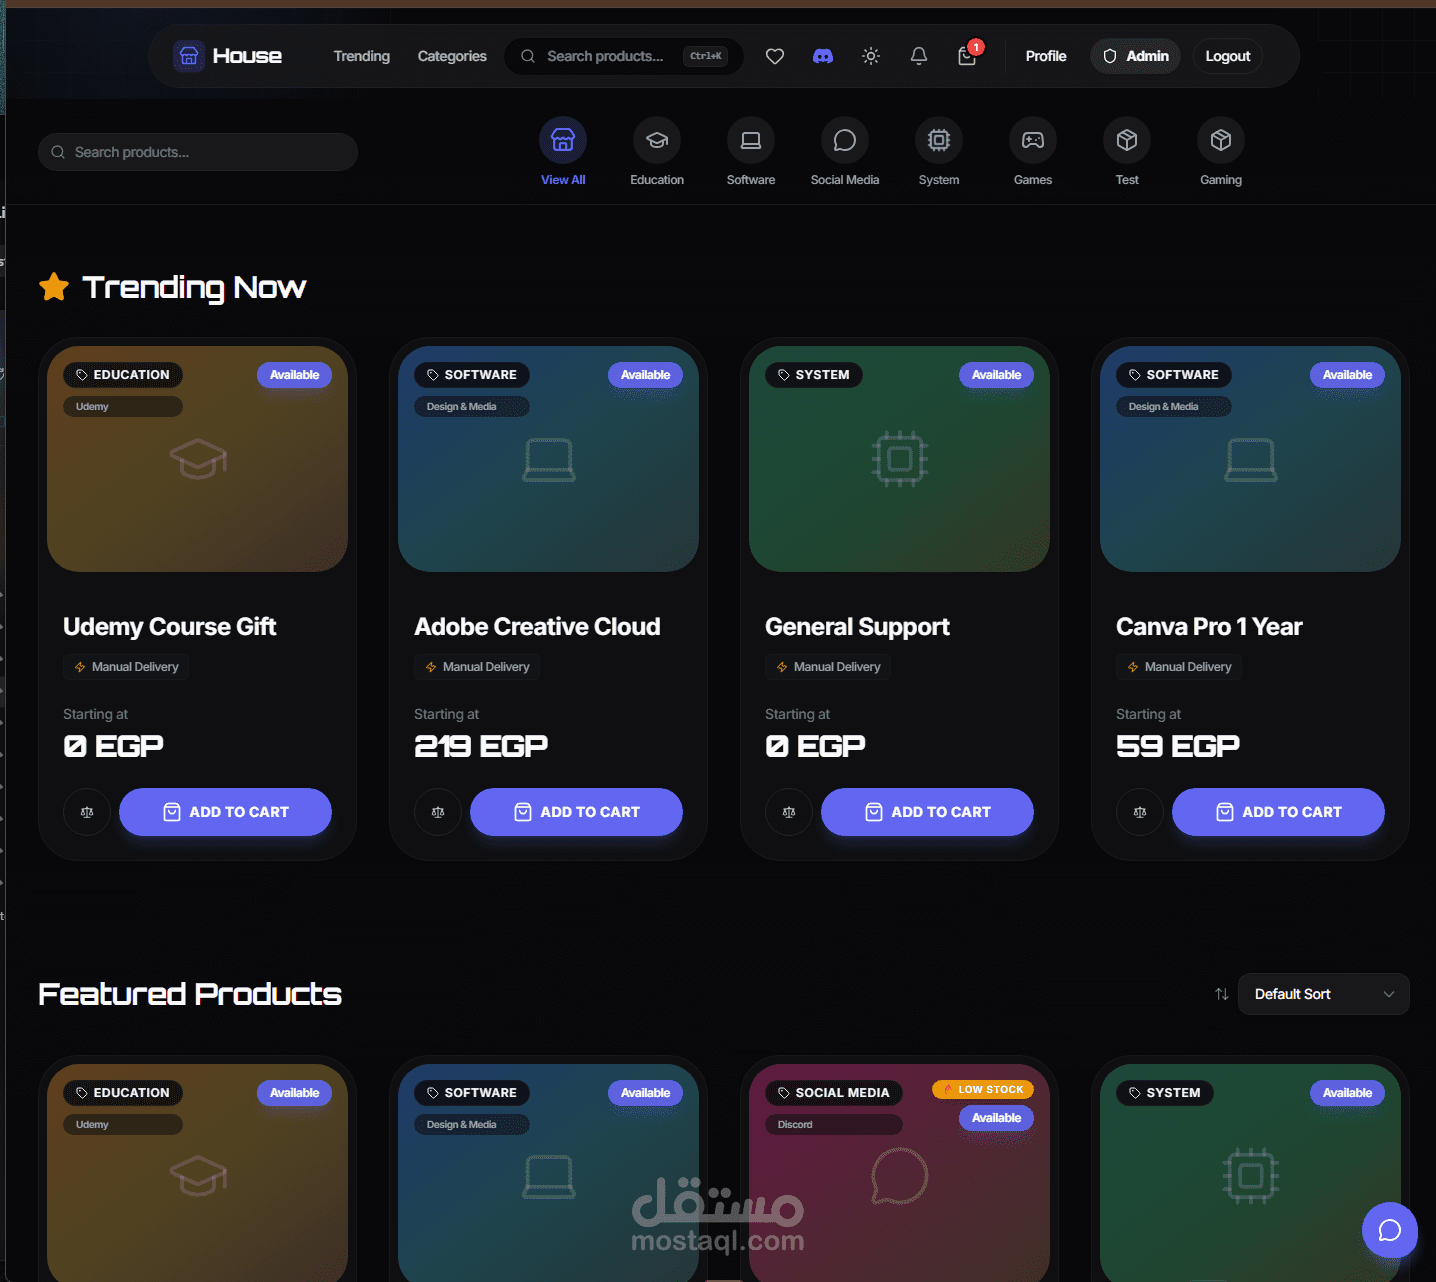Open the Categories nav item
This screenshot has width=1436, height=1282.
(x=452, y=56)
